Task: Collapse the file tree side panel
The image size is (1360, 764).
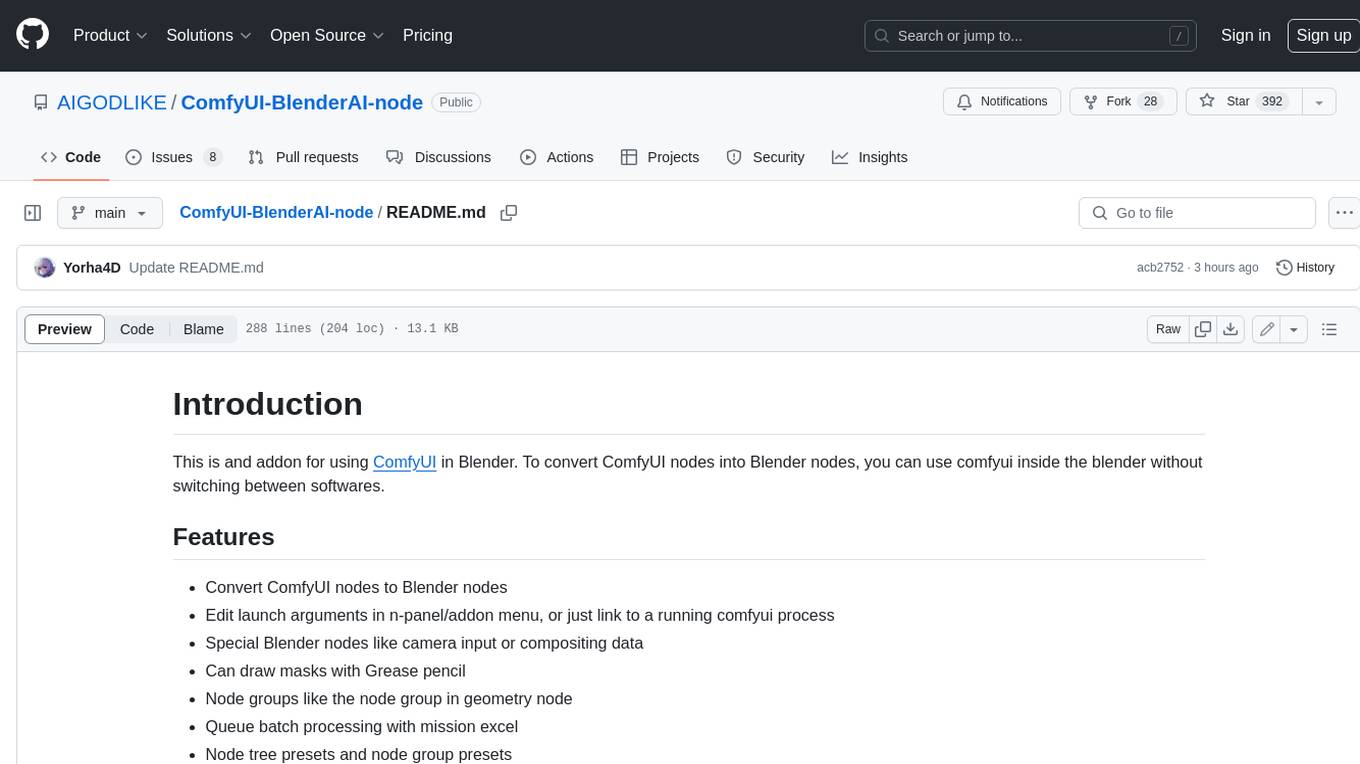Action: 33,213
